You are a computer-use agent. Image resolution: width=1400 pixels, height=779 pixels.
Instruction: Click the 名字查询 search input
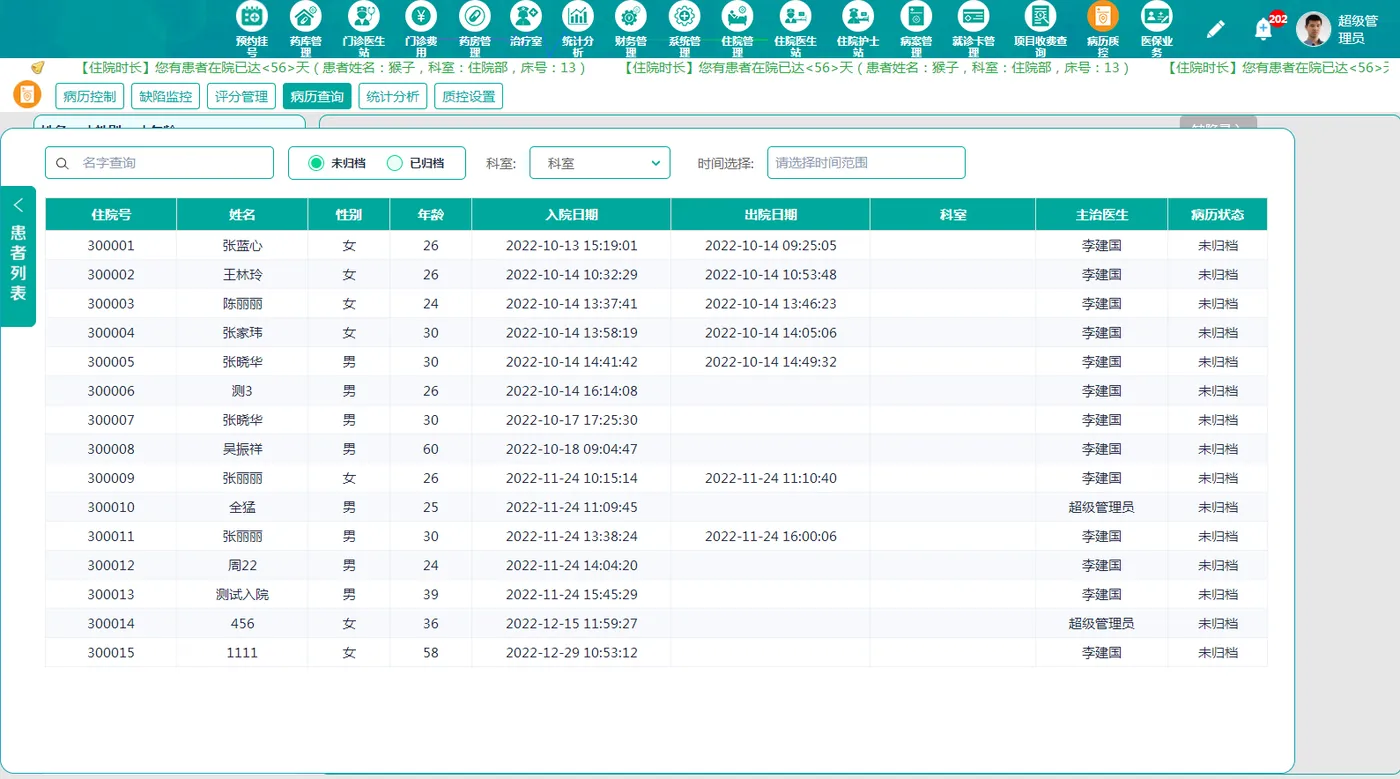159,163
